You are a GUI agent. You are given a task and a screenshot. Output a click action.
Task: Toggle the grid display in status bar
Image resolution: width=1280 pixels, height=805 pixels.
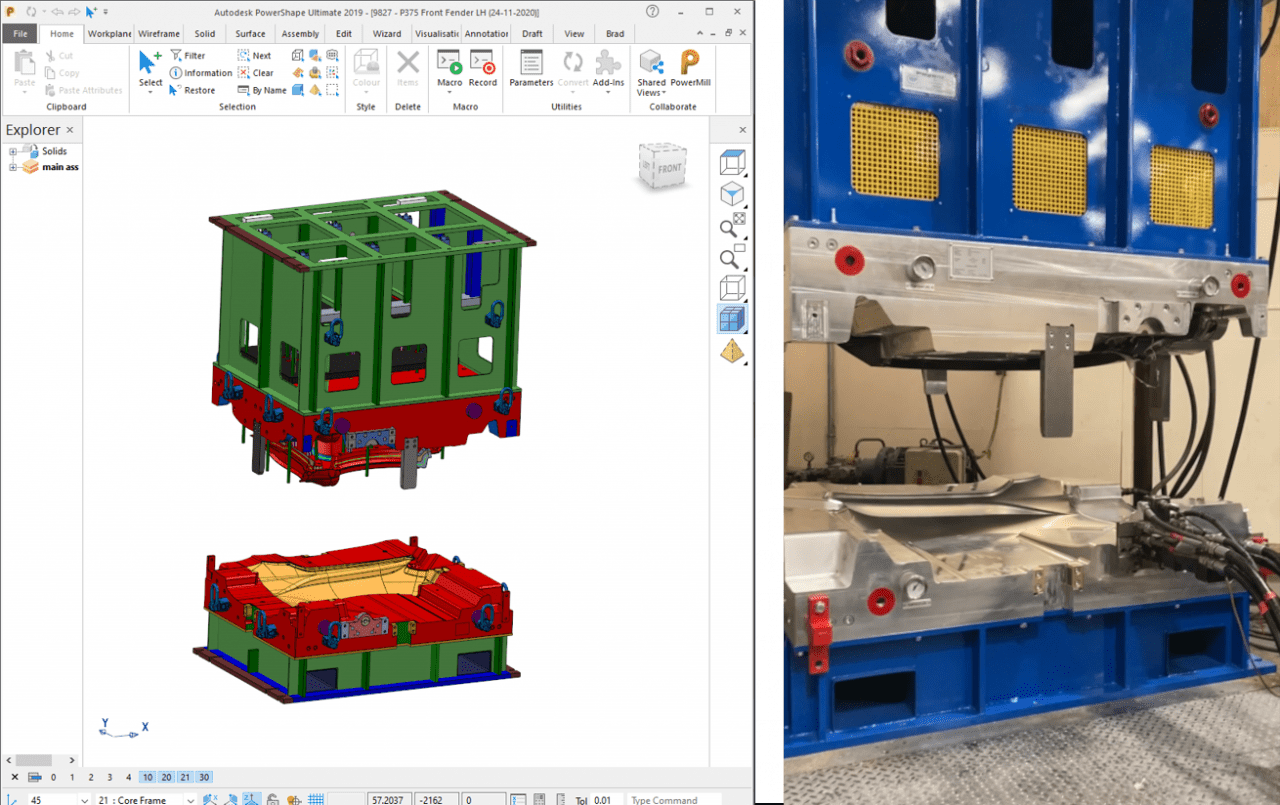pos(314,799)
